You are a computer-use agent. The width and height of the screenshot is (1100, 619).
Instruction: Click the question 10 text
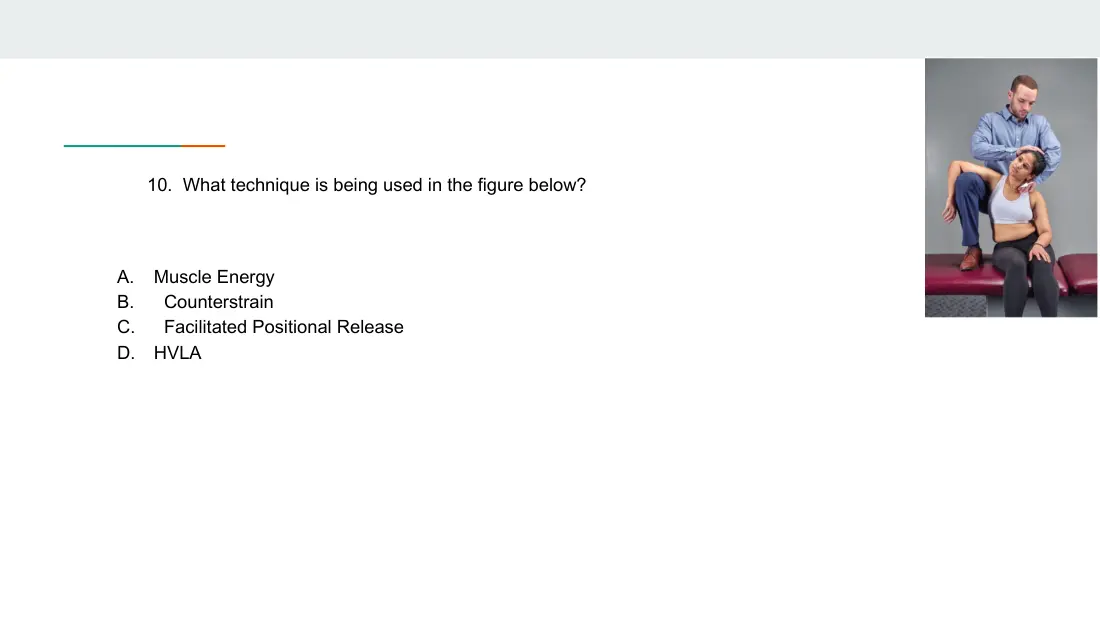coord(366,185)
